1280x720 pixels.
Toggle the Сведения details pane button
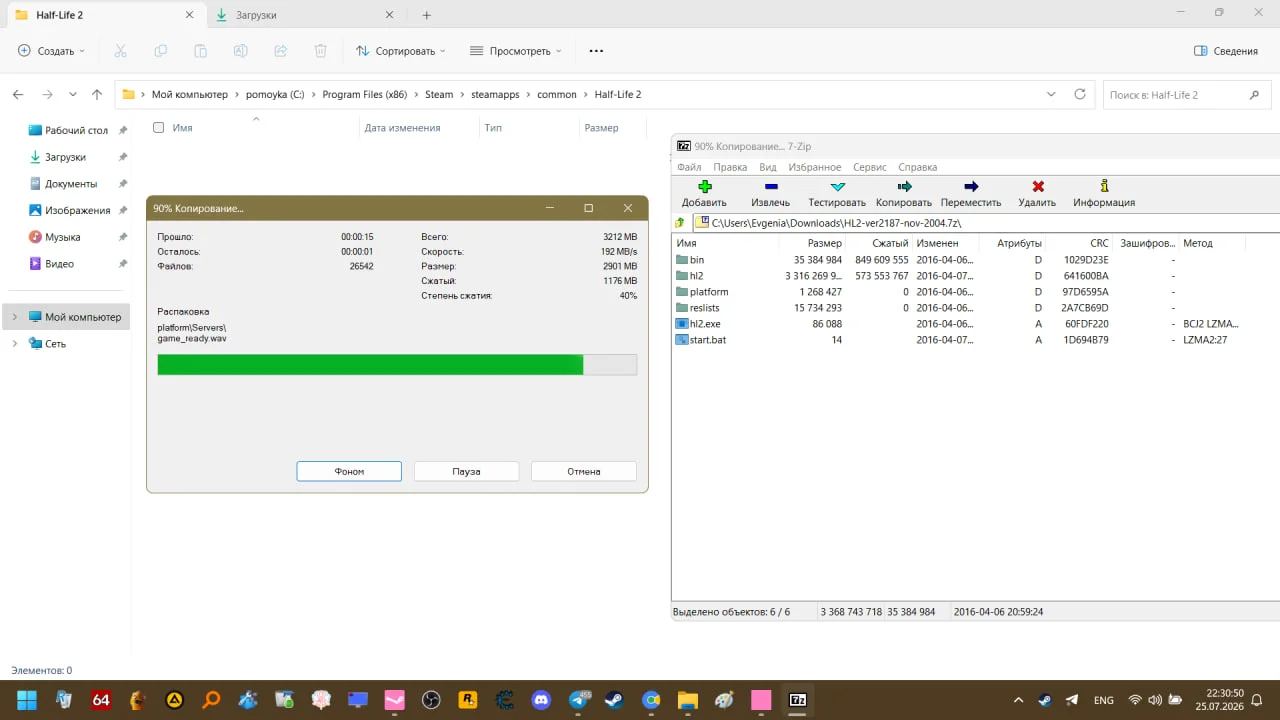pyautogui.click(x=1226, y=51)
